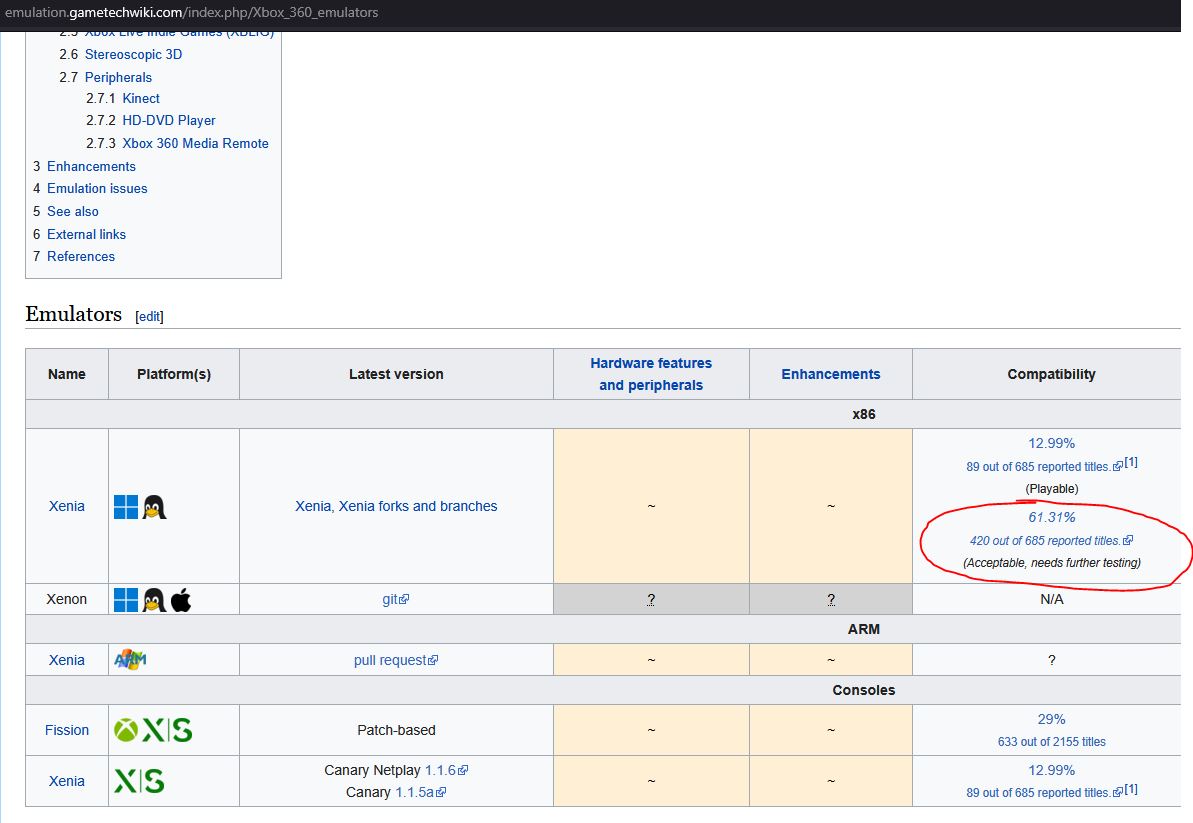The width and height of the screenshot is (1193, 823).
Task: Open the 89 of 685 titles link above (Playable)
Action: coord(1044,466)
